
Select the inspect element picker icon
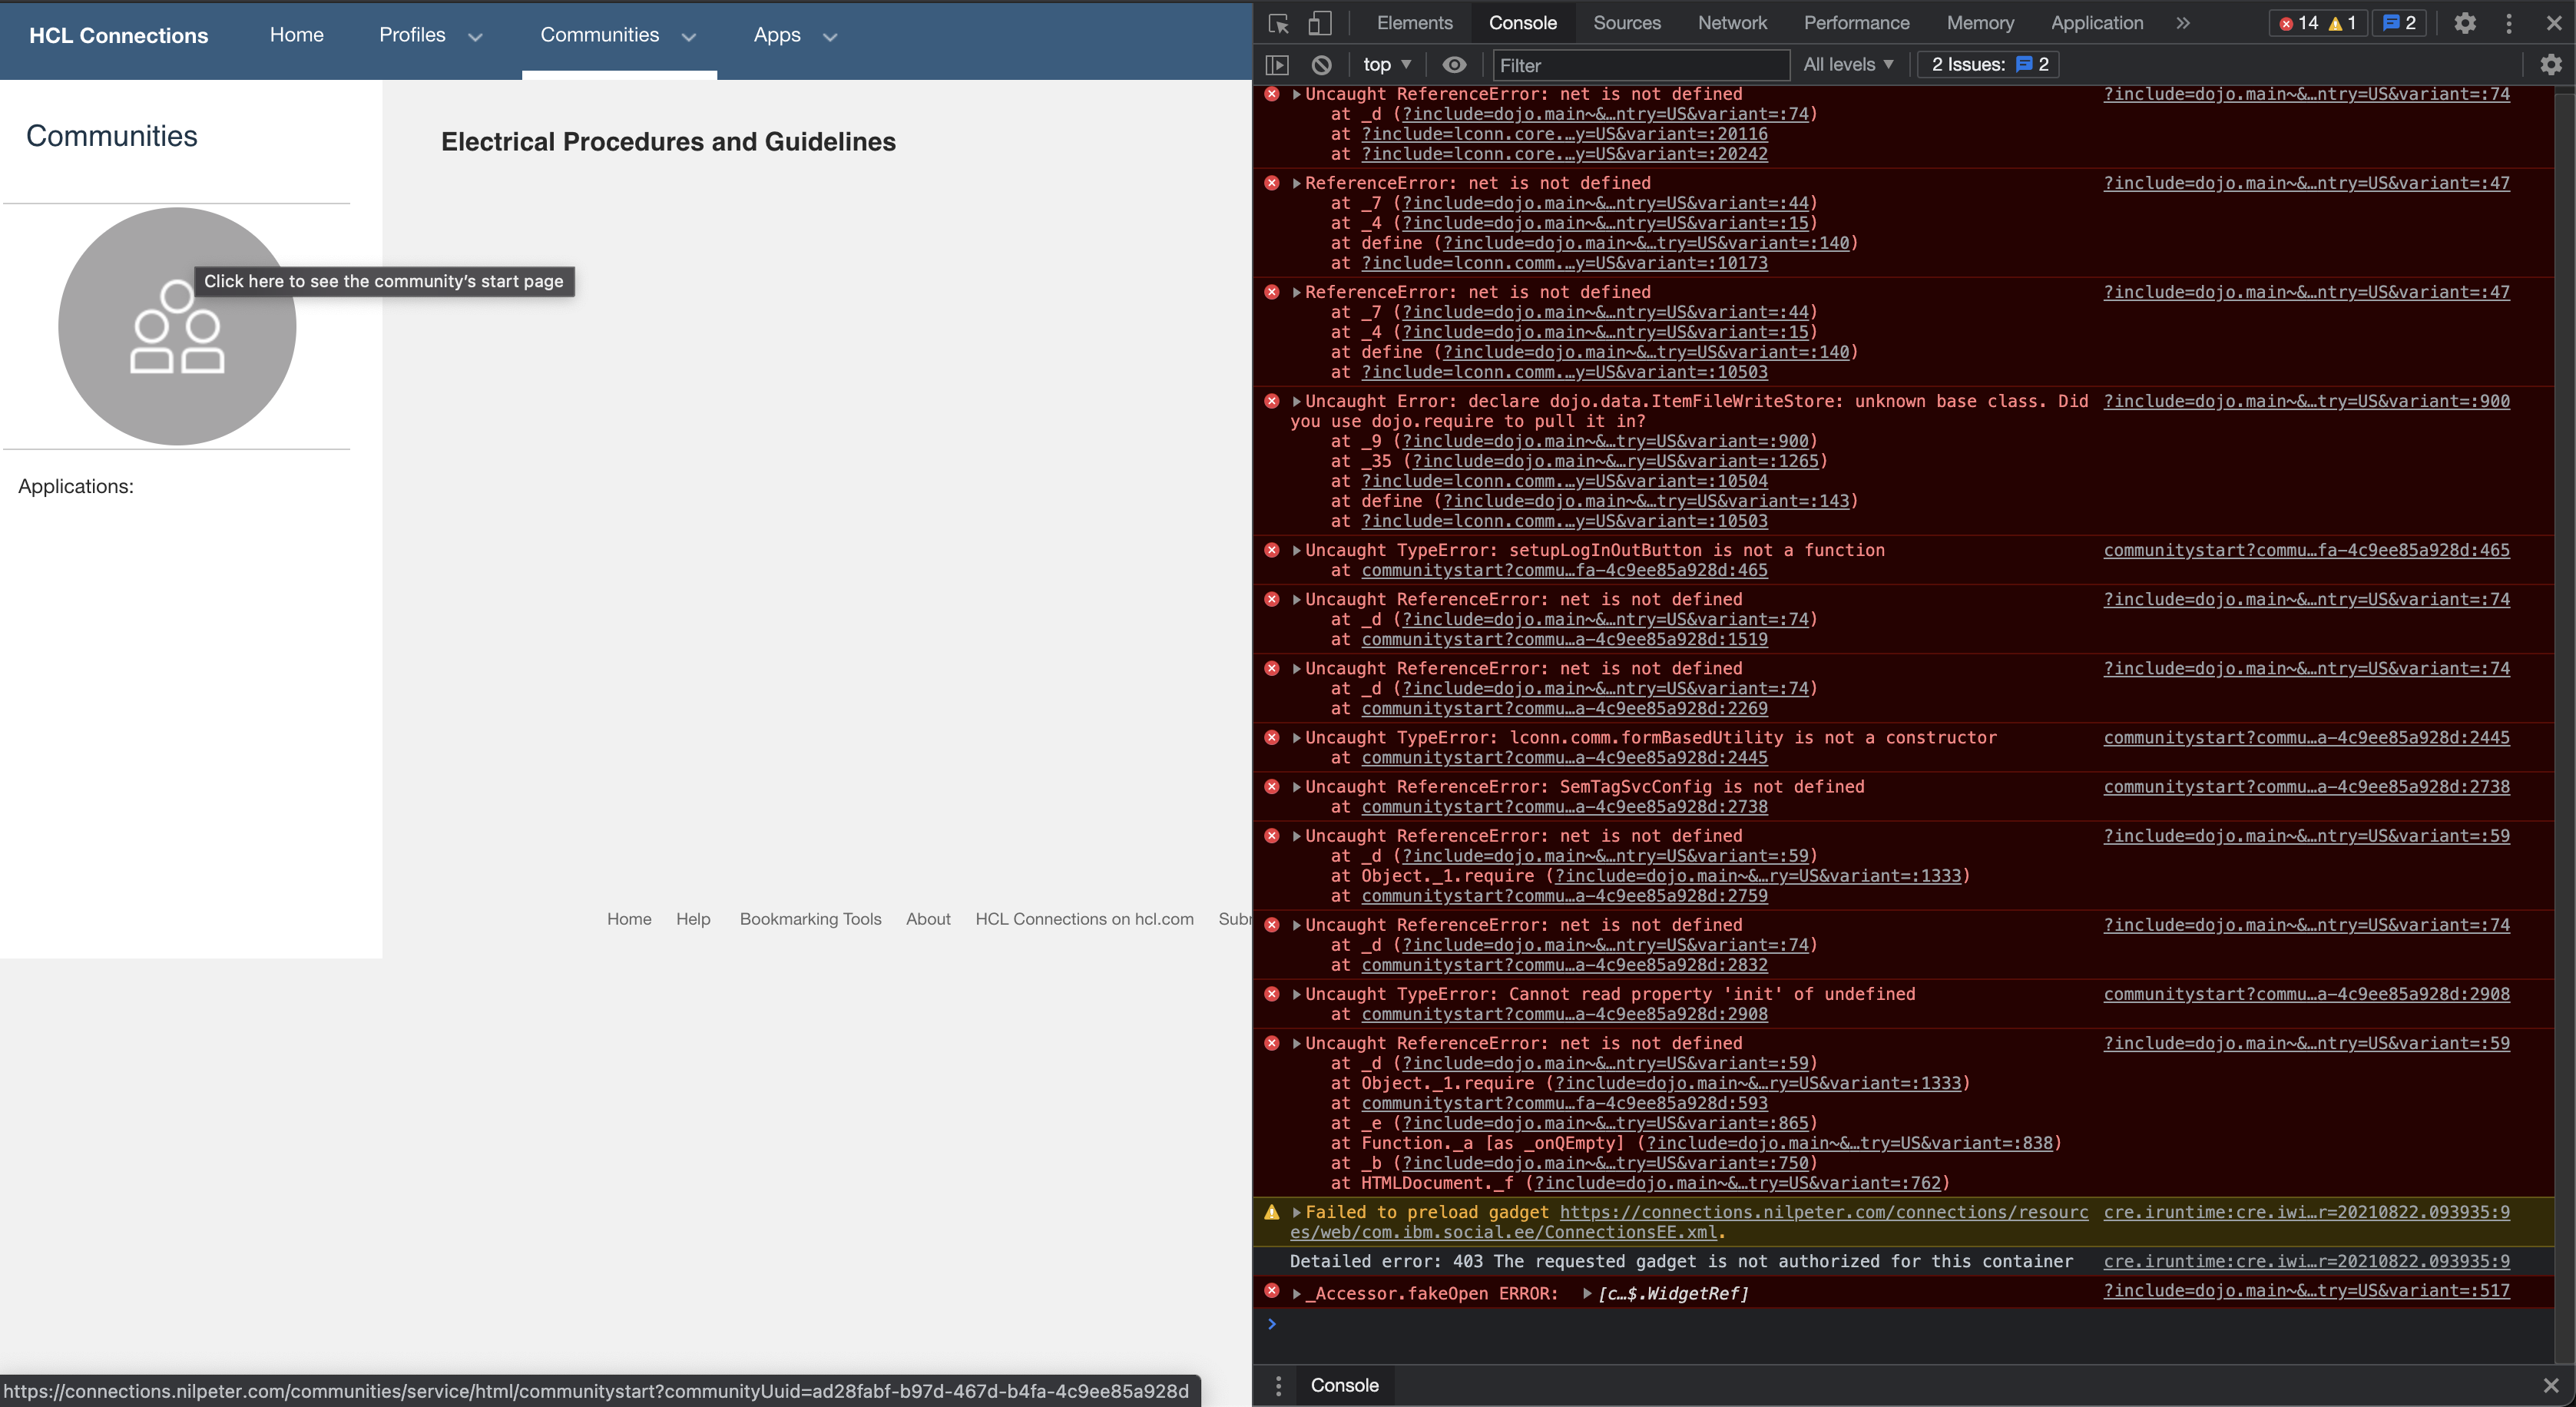pos(1278,23)
